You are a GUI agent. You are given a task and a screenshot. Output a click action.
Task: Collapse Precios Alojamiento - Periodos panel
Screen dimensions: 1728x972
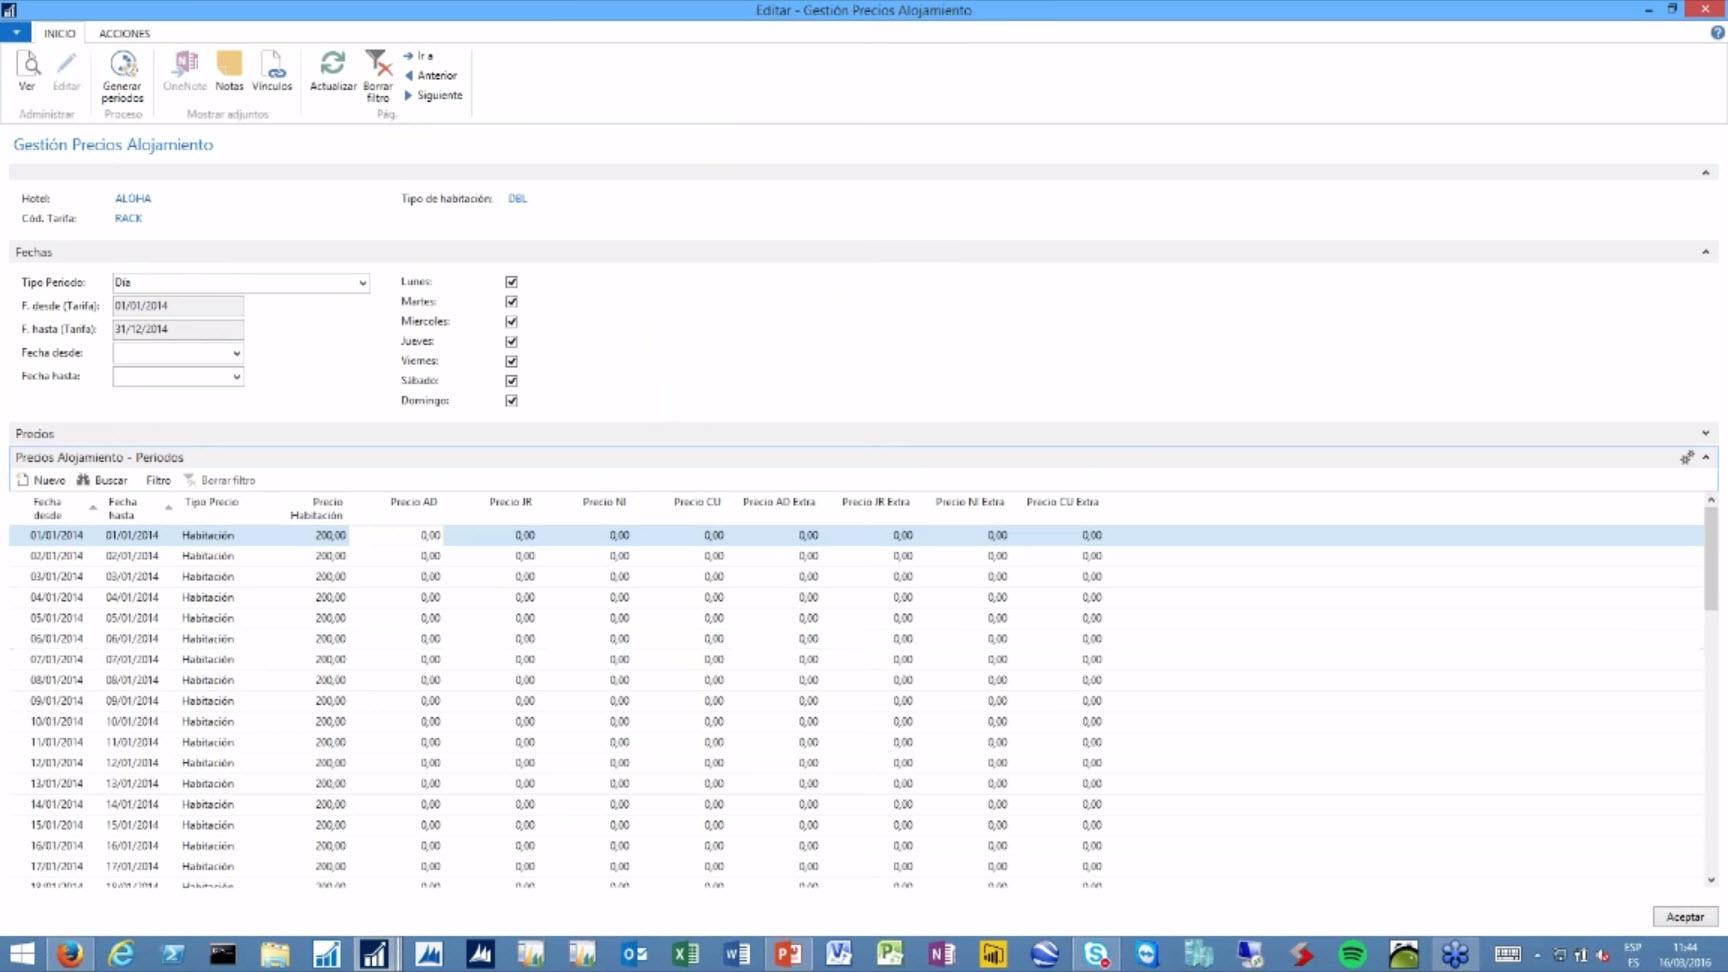click(x=1706, y=457)
